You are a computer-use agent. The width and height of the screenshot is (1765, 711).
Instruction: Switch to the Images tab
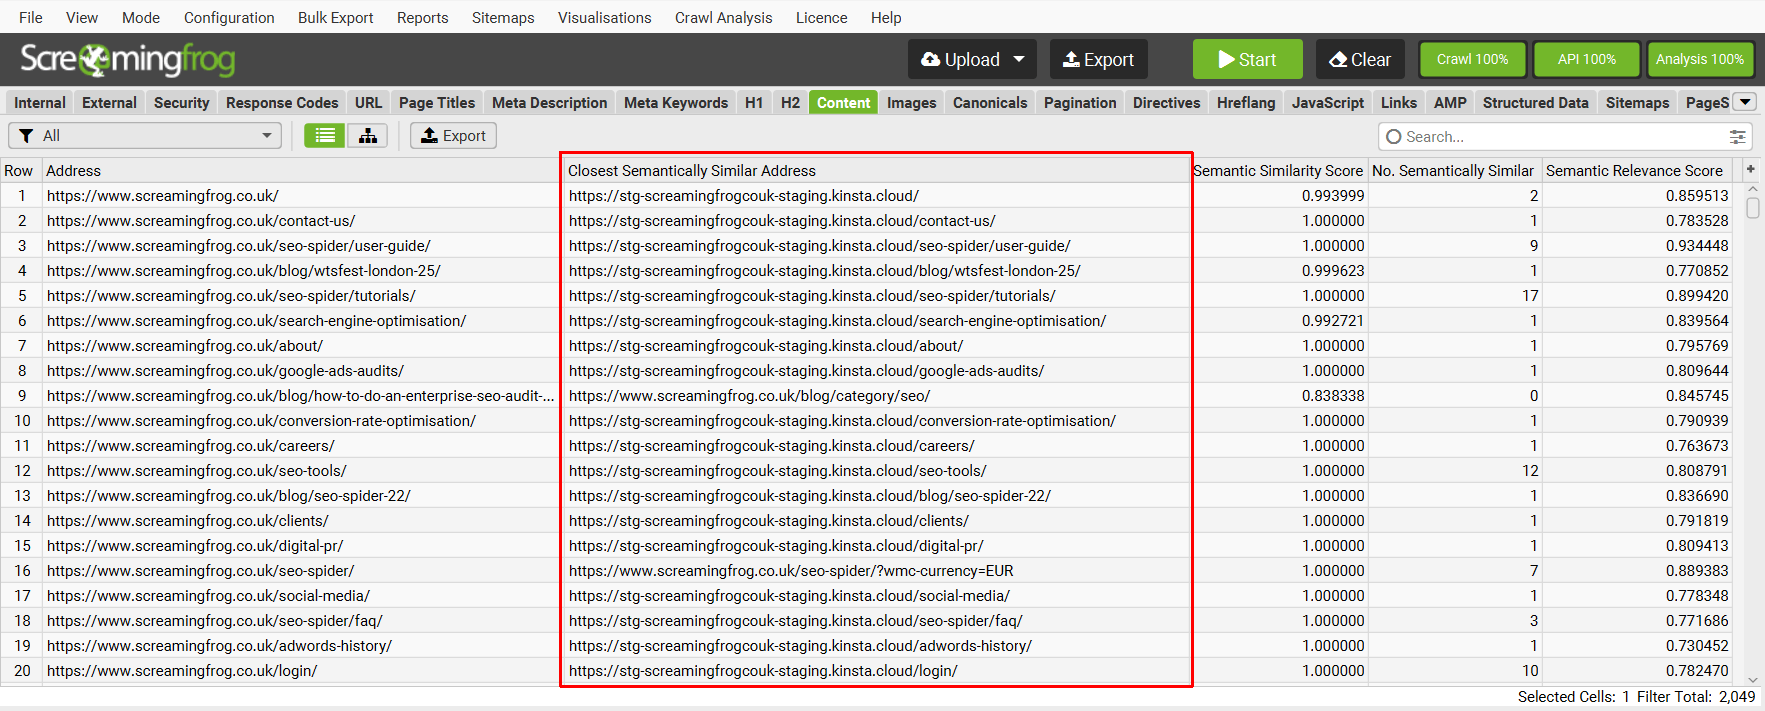(911, 102)
